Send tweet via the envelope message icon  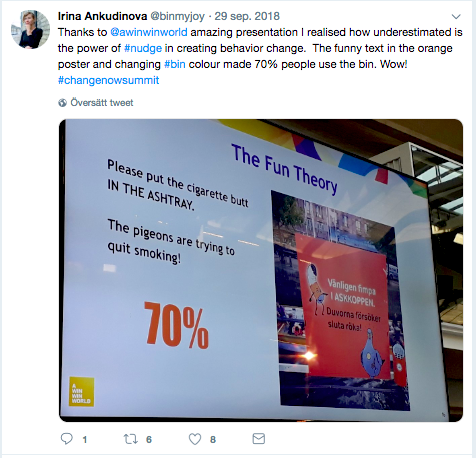tap(259, 439)
